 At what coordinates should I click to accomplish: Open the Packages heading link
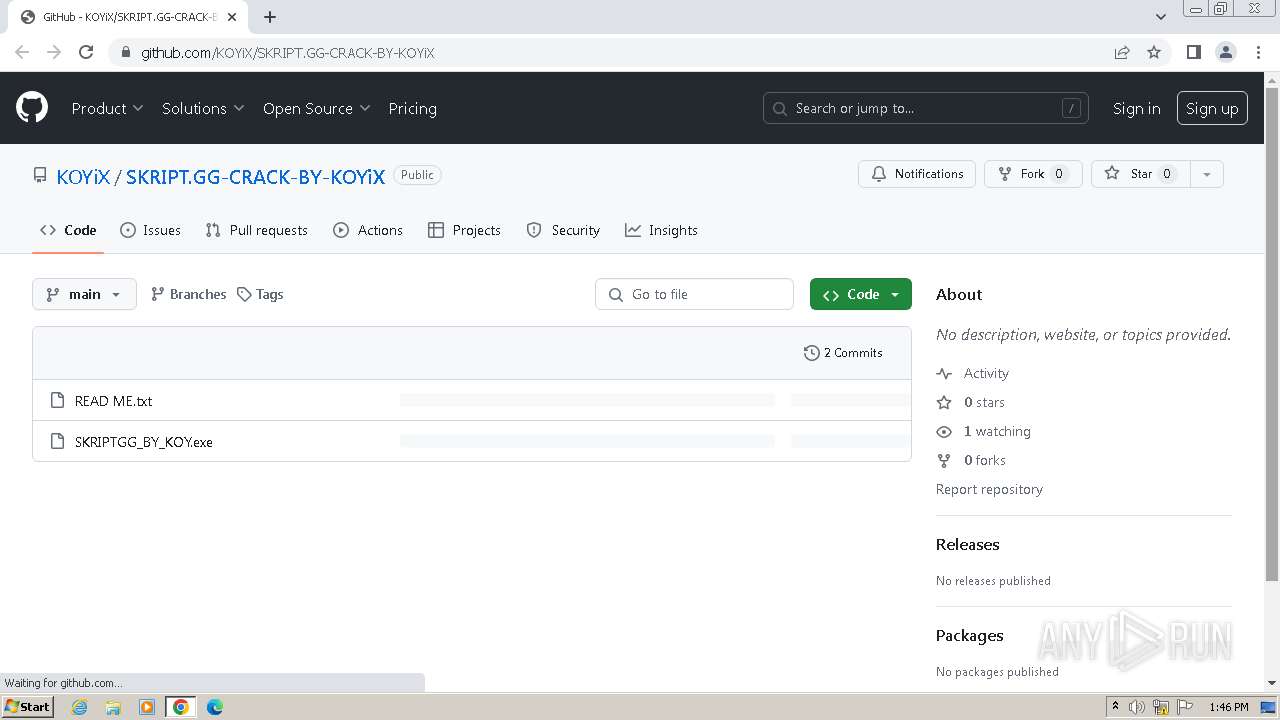pyautogui.click(x=969, y=635)
